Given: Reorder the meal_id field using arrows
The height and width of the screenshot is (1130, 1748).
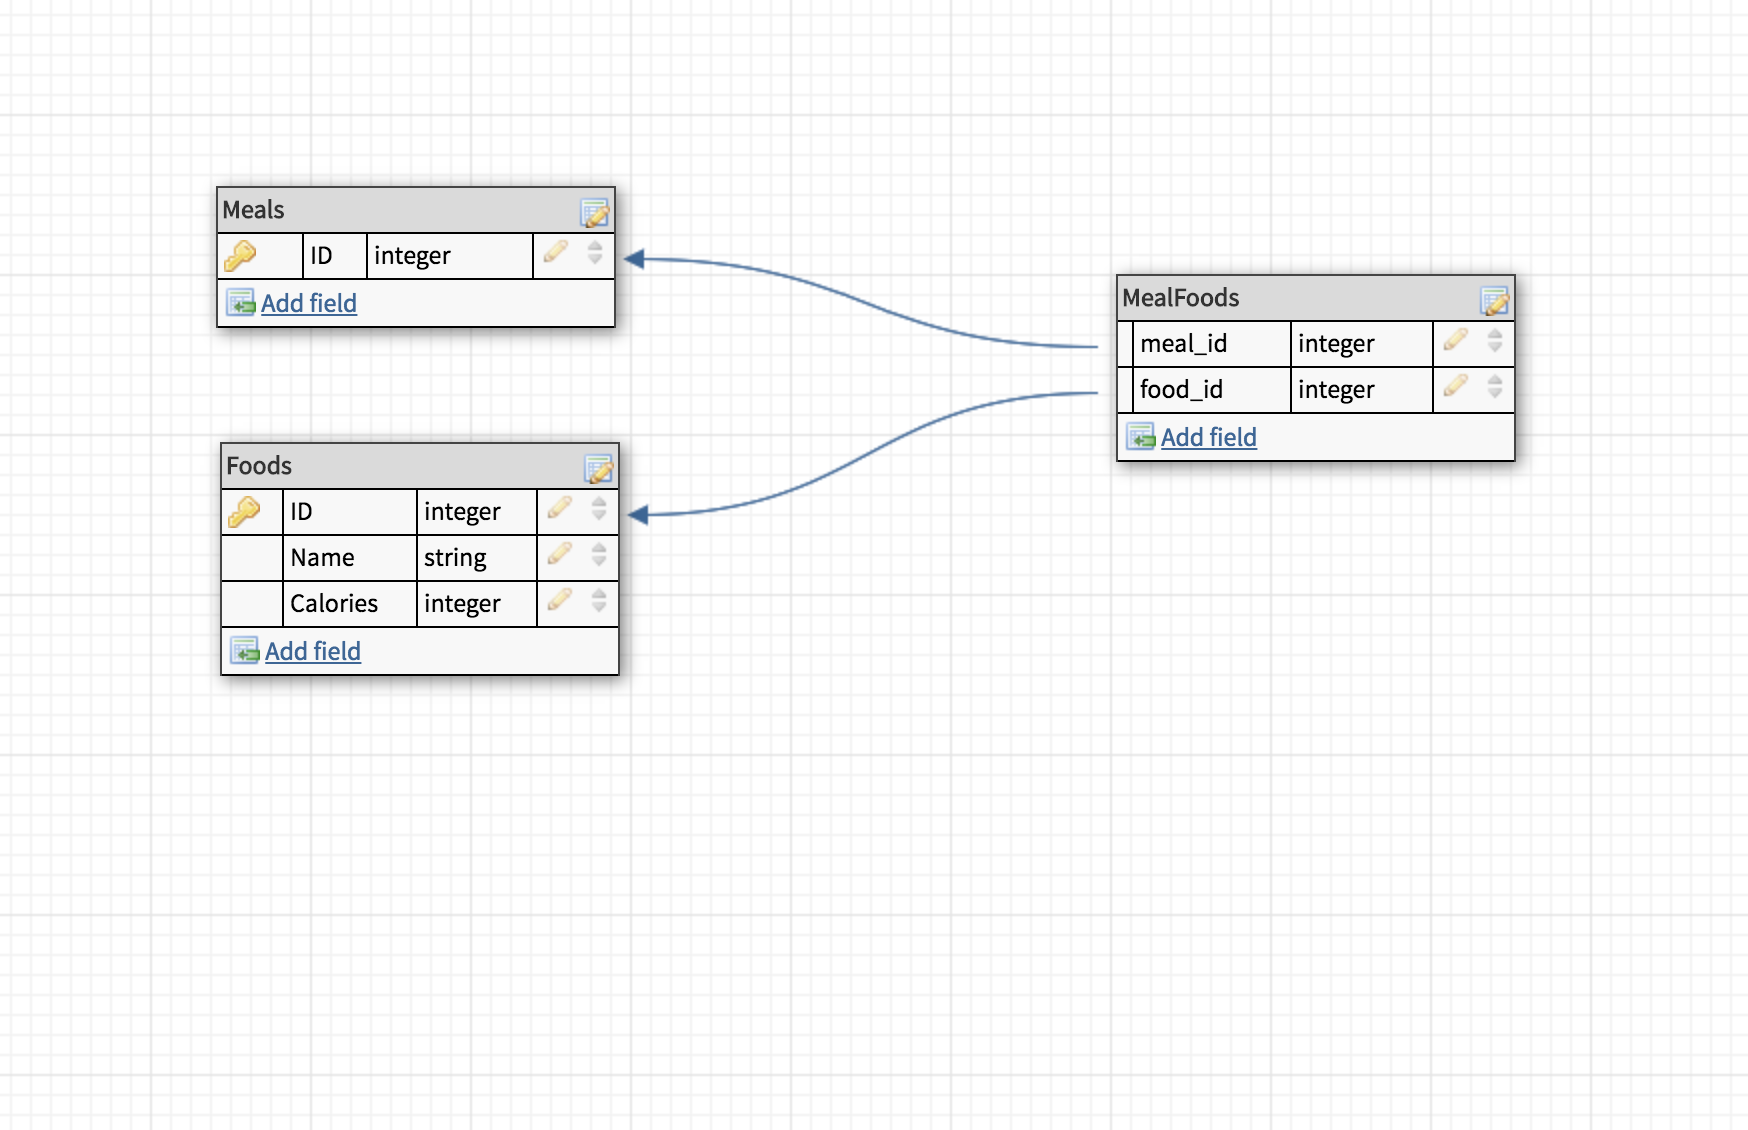Looking at the screenshot, I should (1495, 340).
